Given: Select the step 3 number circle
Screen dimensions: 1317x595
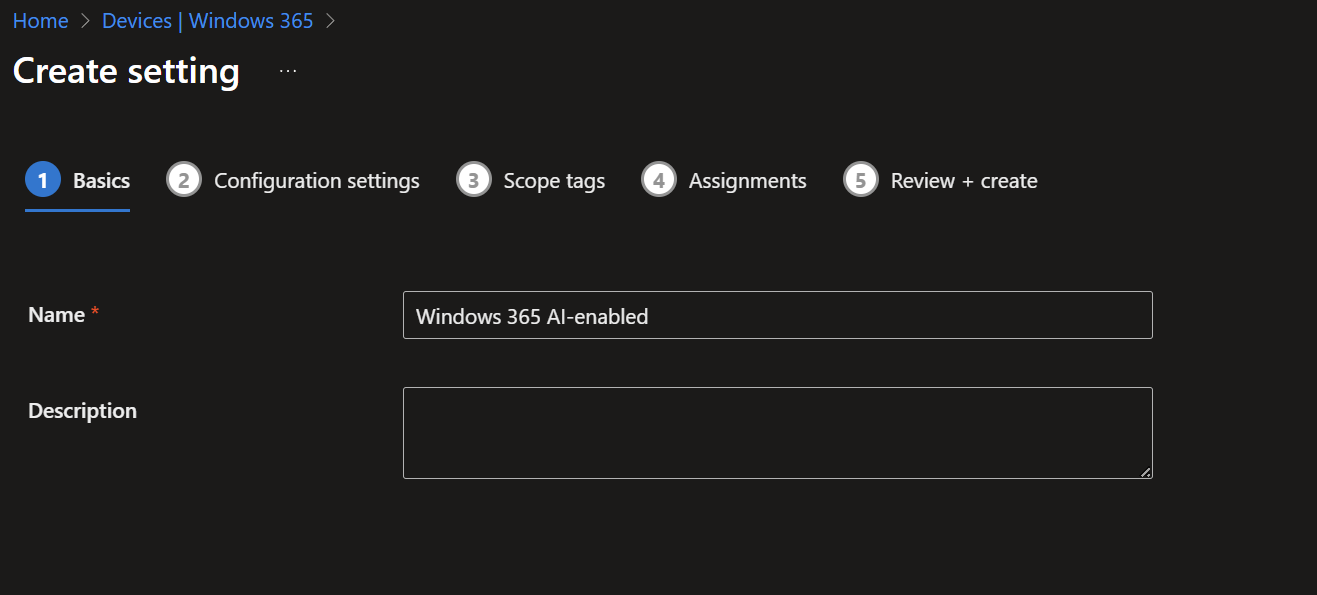Looking at the screenshot, I should 473,181.
